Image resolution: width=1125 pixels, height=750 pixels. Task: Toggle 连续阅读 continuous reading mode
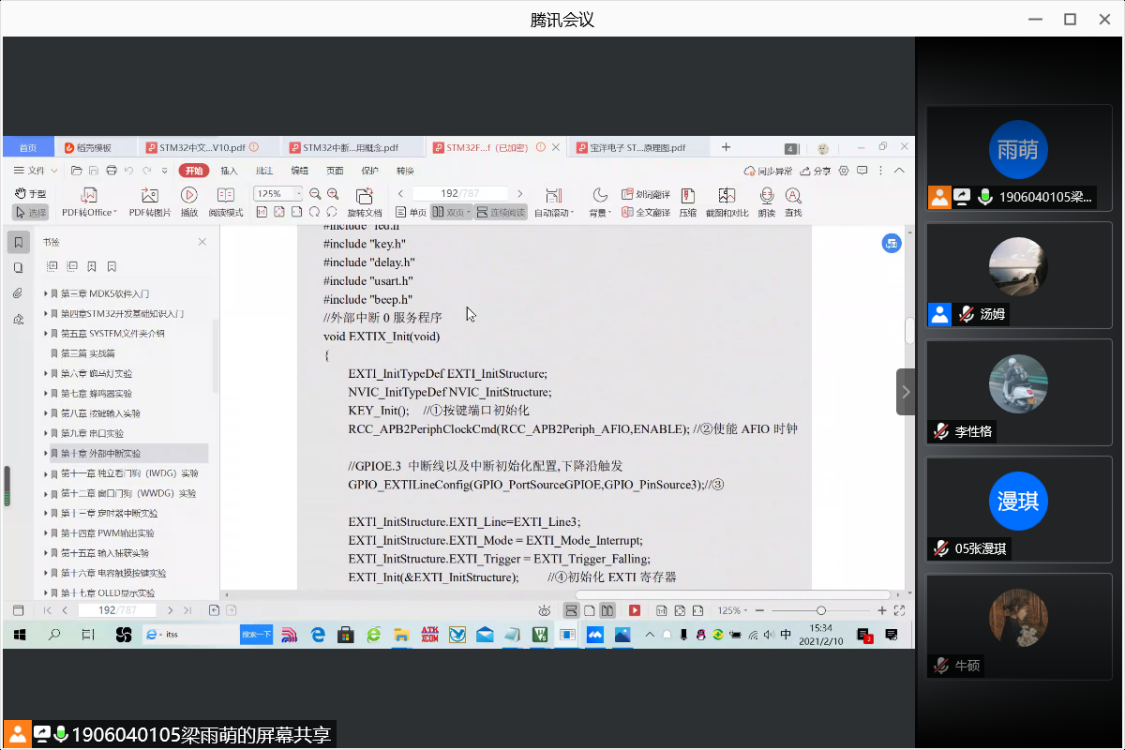[x=500, y=212]
